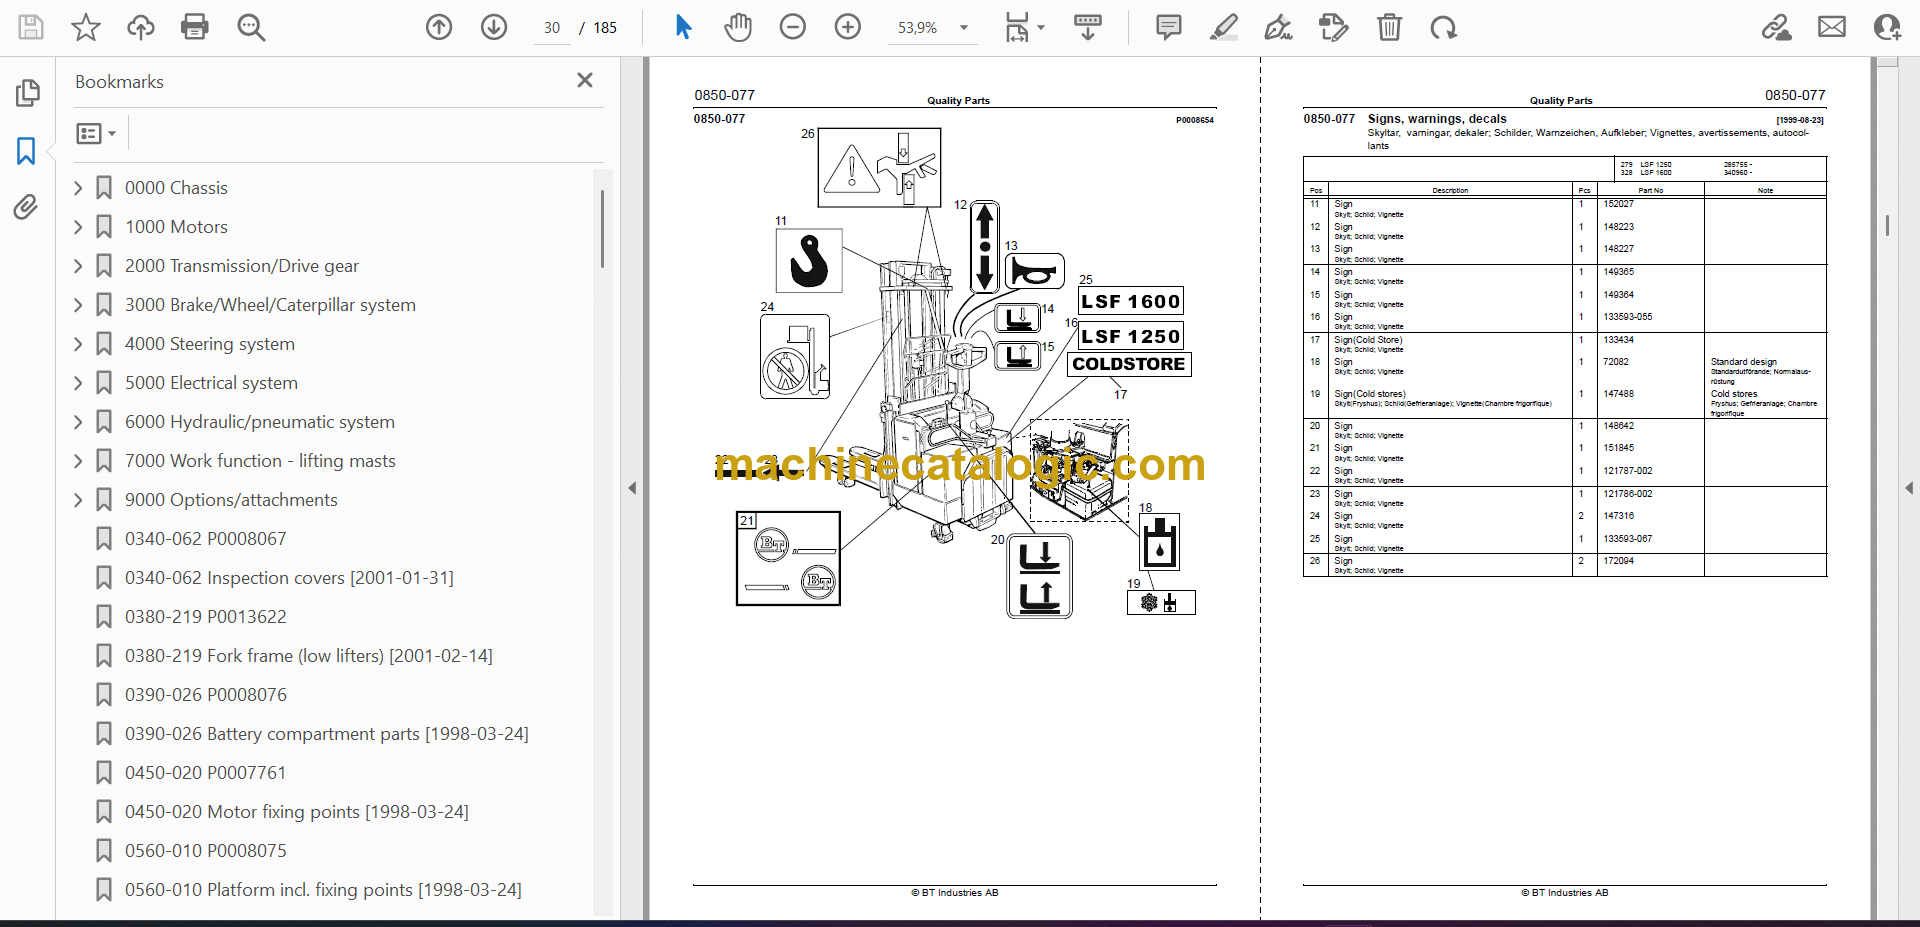Screen dimensions: 1920x927
Task: Open bookmark 0560-010 Platform incl. fixing points
Action: click(323, 890)
